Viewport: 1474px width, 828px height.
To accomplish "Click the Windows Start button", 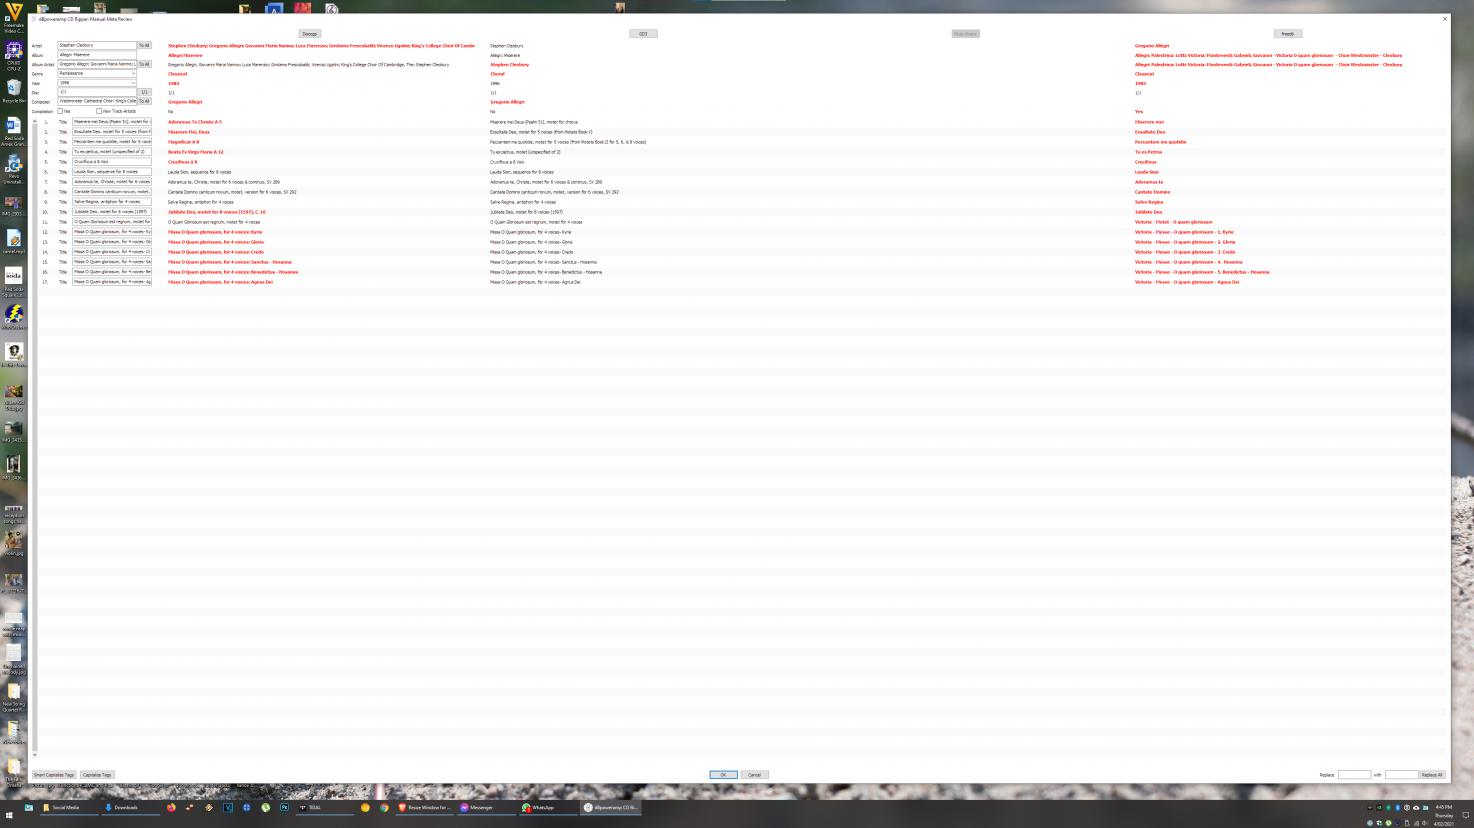I will click(x=9, y=817).
